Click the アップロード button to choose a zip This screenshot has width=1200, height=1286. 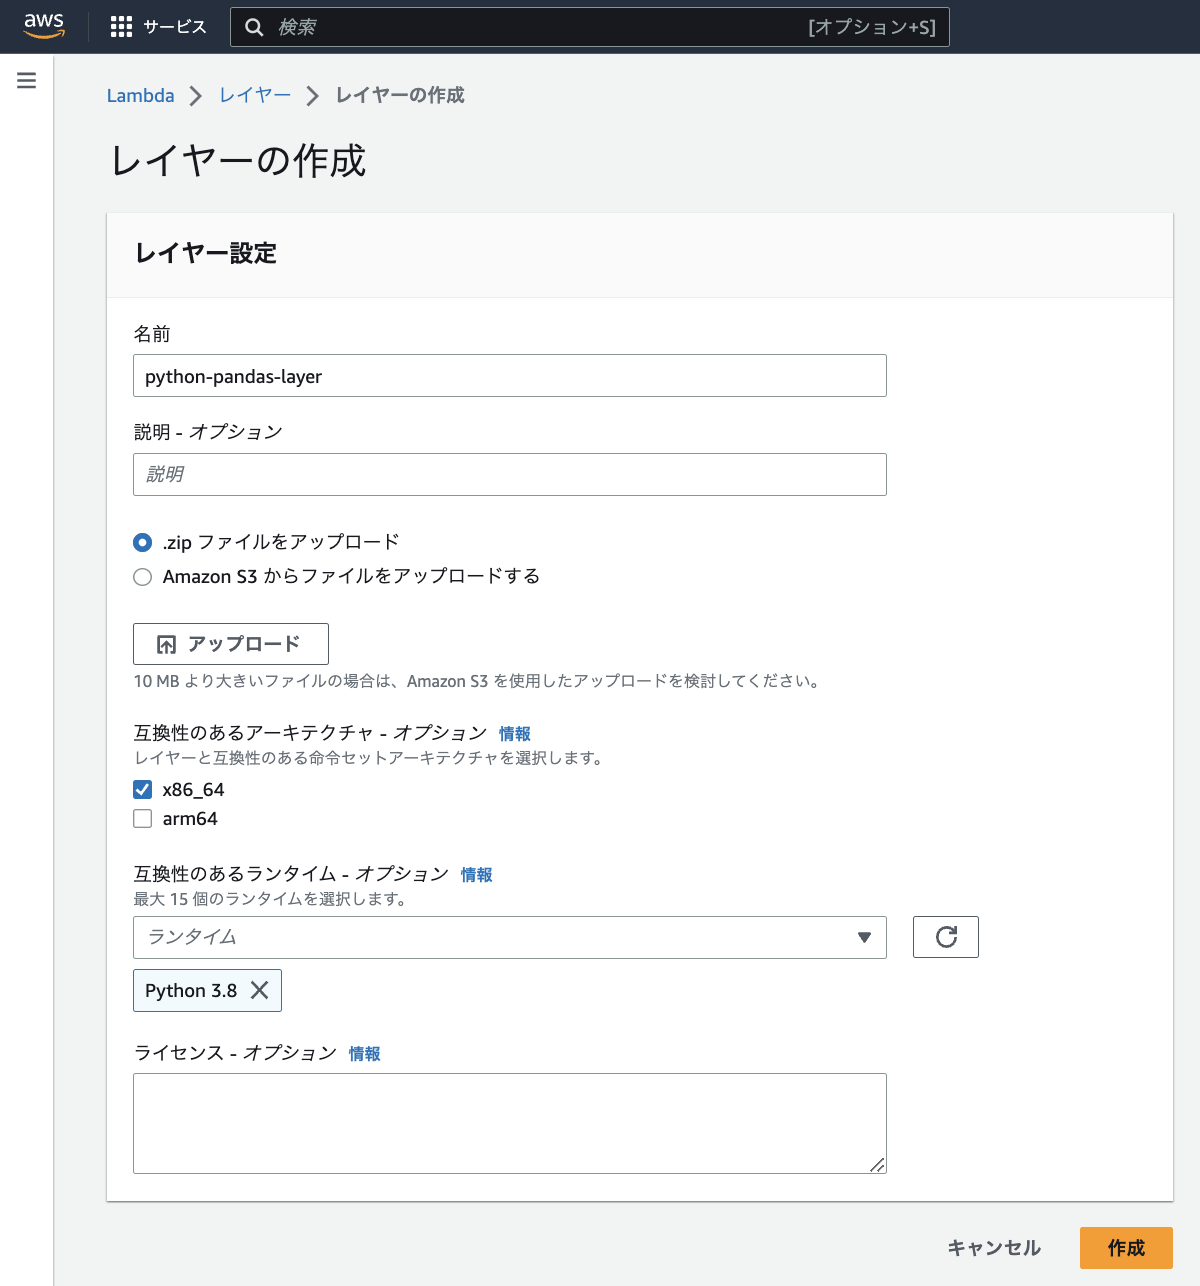point(230,643)
